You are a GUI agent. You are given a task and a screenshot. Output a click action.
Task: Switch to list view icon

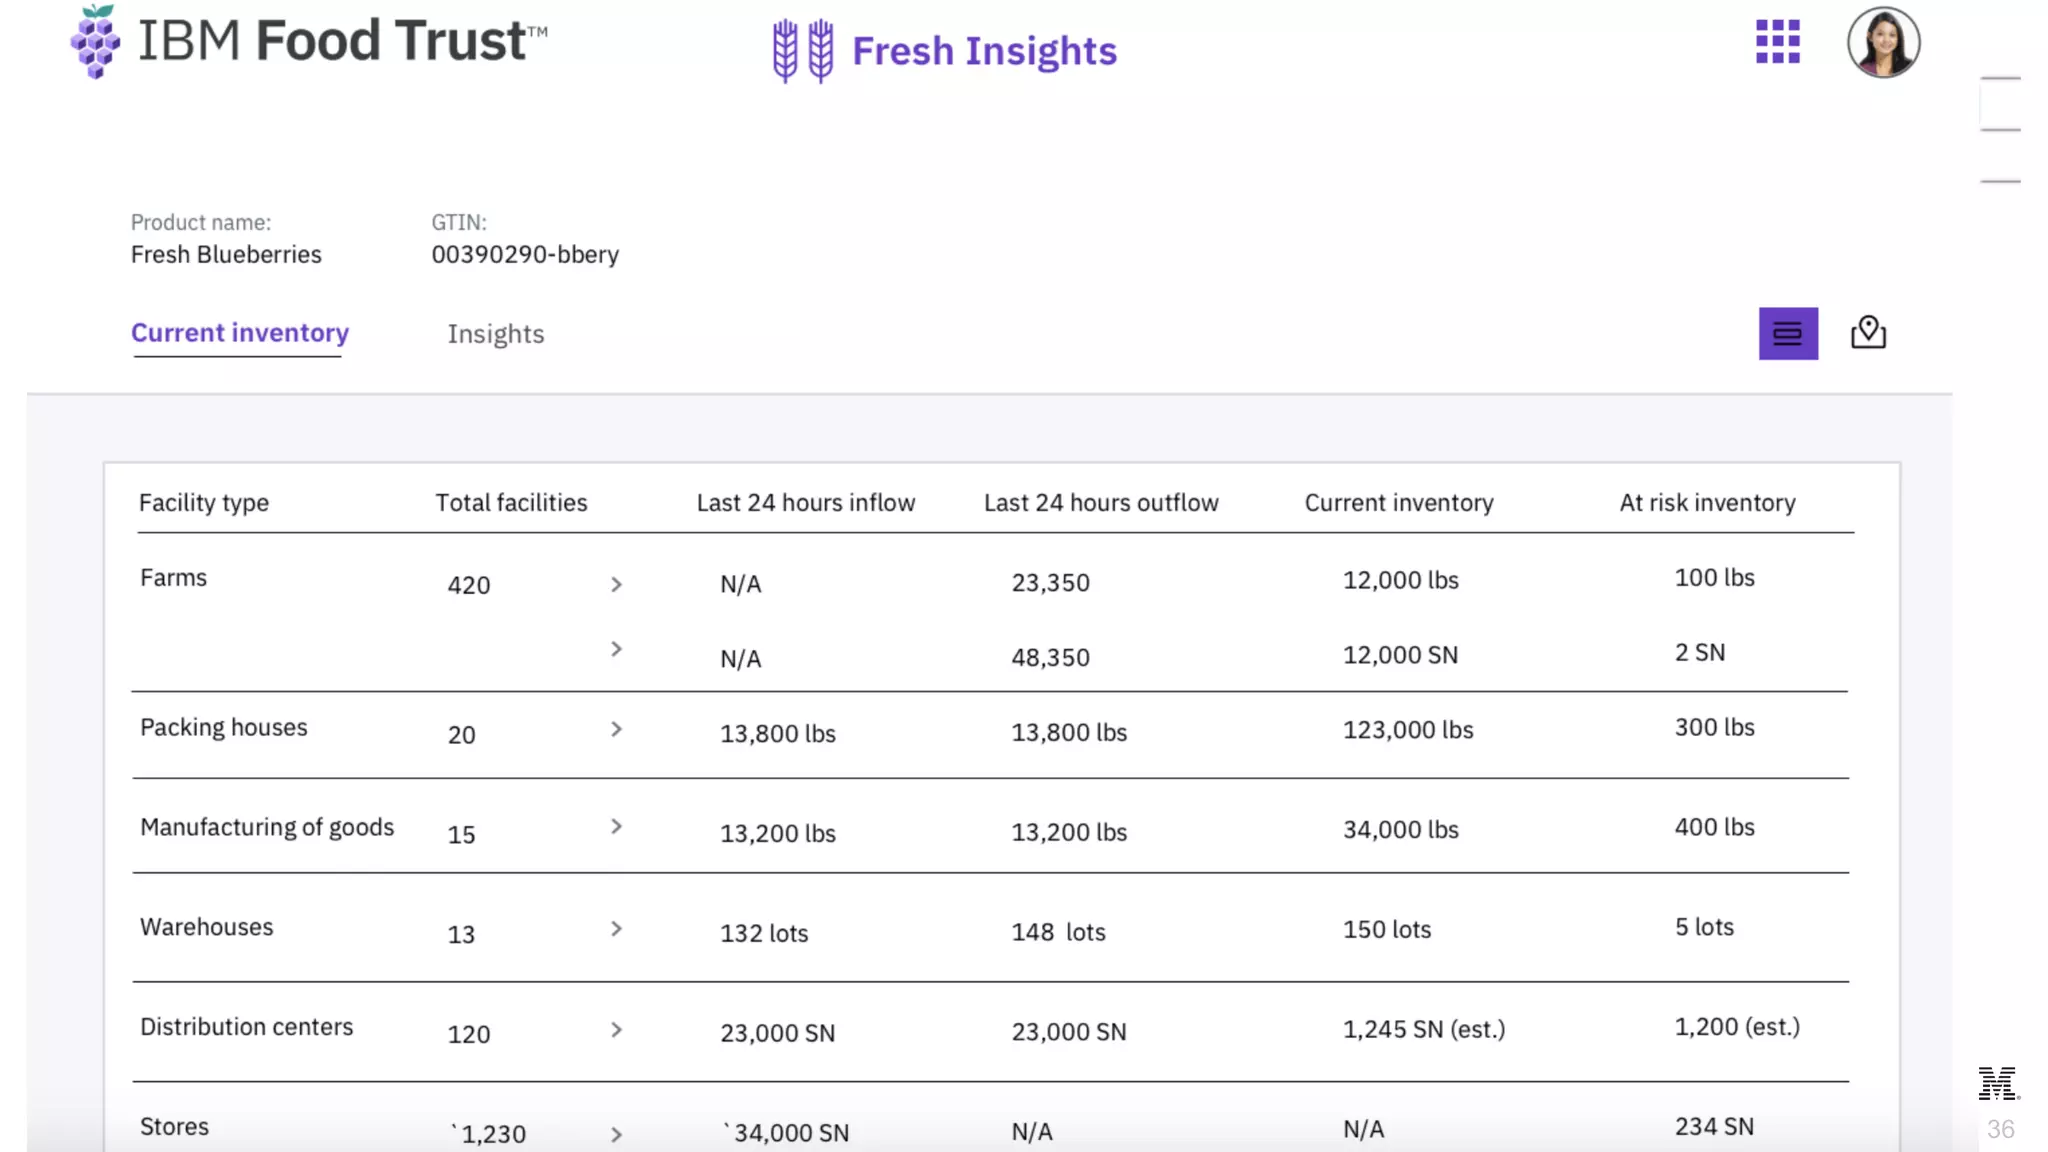pyautogui.click(x=1788, y=334)
